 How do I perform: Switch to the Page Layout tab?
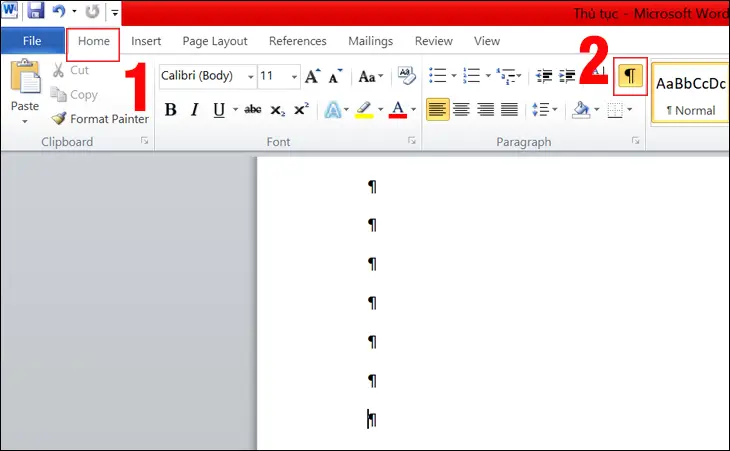[215, 41]
